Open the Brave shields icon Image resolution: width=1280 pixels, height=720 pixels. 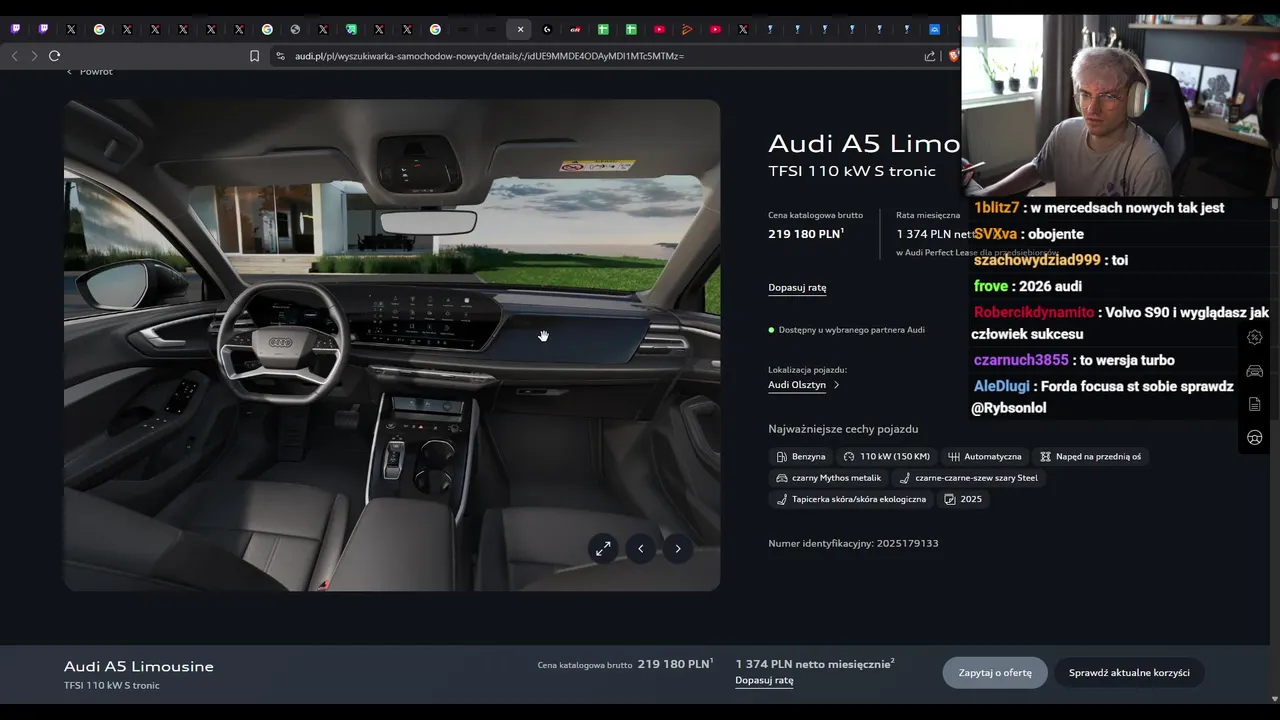tap(953, 56)
